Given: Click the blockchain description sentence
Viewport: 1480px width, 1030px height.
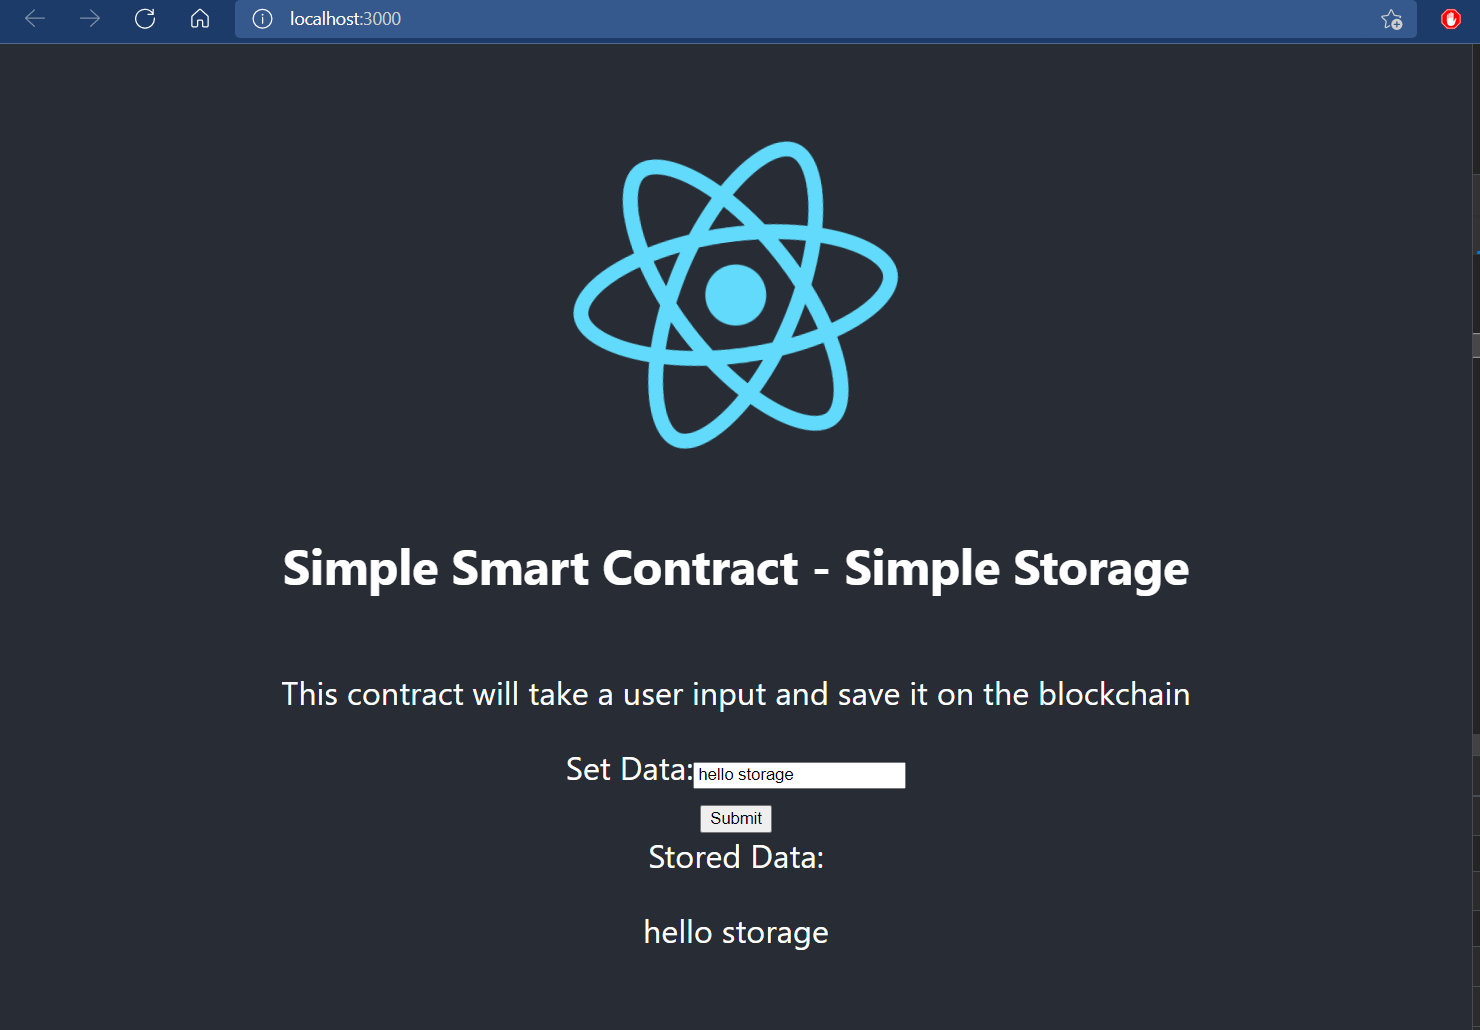Looking at the screenshot, I should click(x=736, y=694).
